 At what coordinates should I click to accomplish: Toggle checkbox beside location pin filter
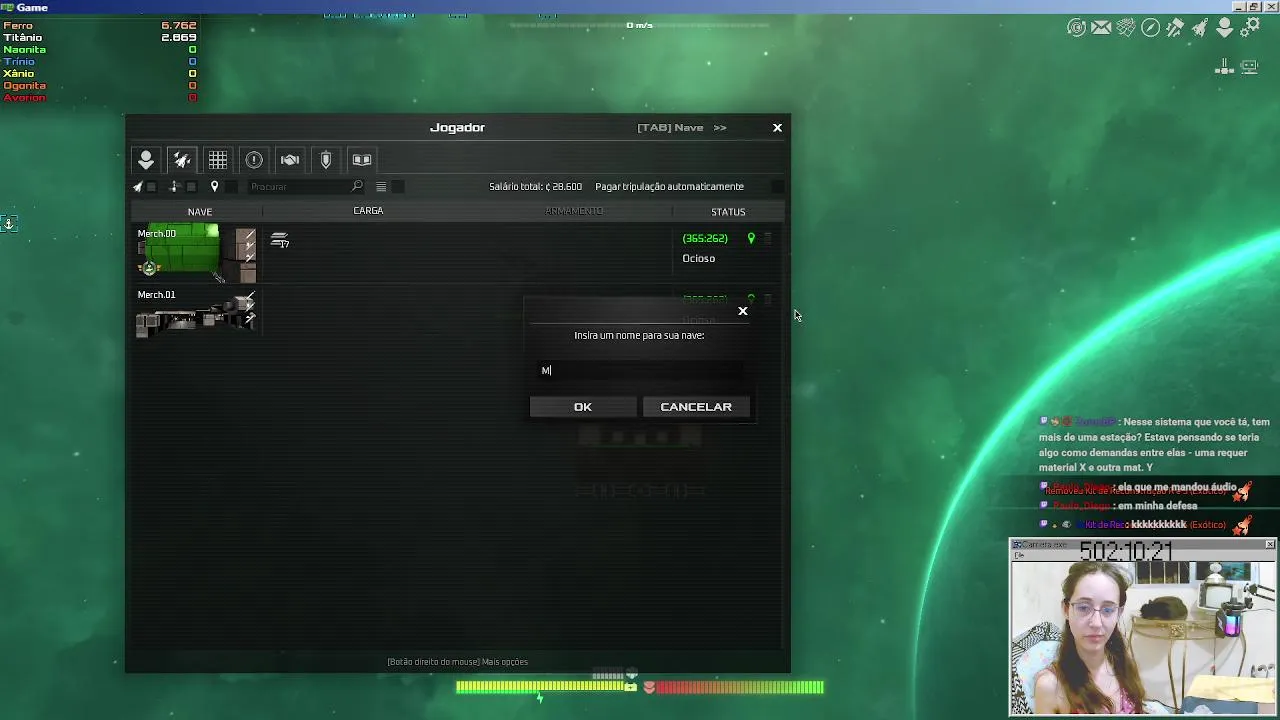click(231, 187)
